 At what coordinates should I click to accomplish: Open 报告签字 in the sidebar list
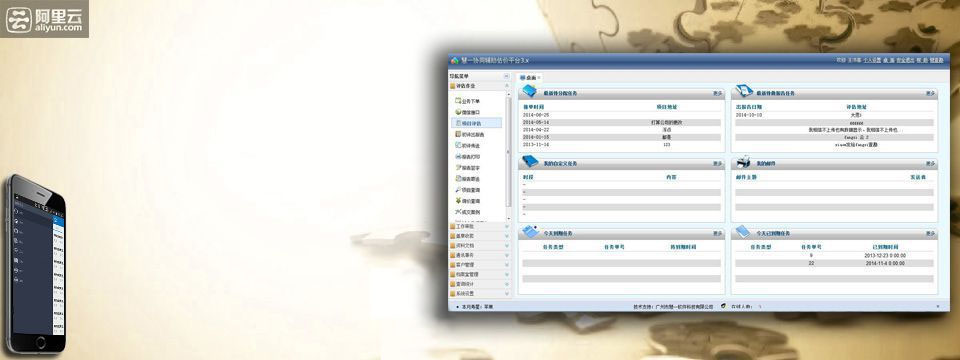pyautogui.click(x=467, y=168)
